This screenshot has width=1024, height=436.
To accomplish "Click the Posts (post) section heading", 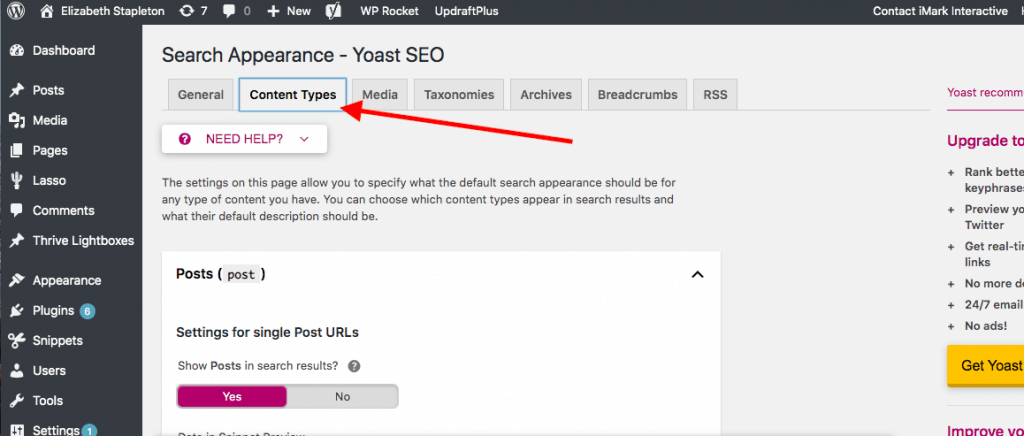I will pos(221,274).
